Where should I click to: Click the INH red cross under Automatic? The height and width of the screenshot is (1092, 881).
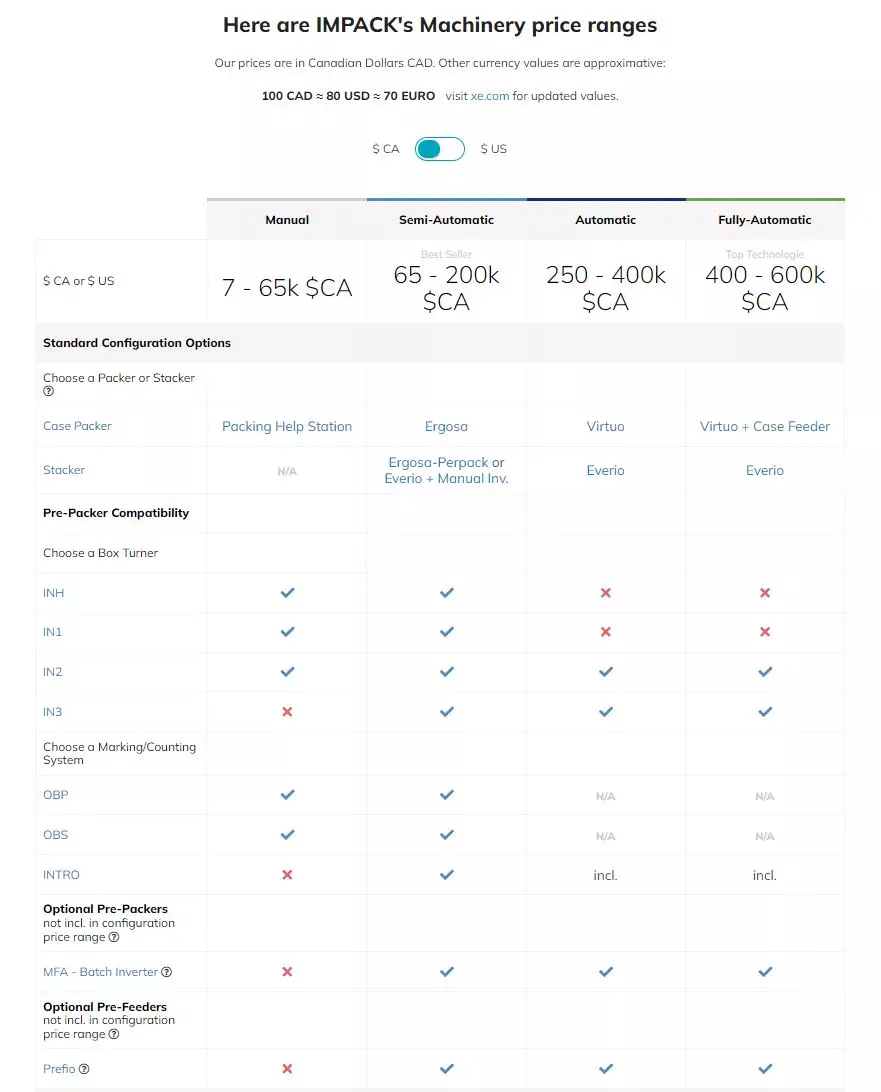click(605, 593)
